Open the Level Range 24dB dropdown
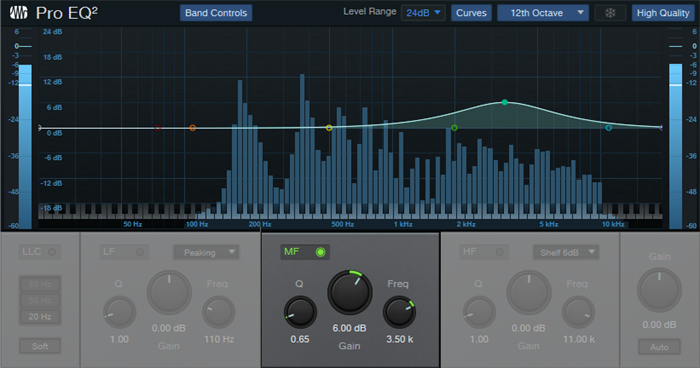 click(423, 13)
